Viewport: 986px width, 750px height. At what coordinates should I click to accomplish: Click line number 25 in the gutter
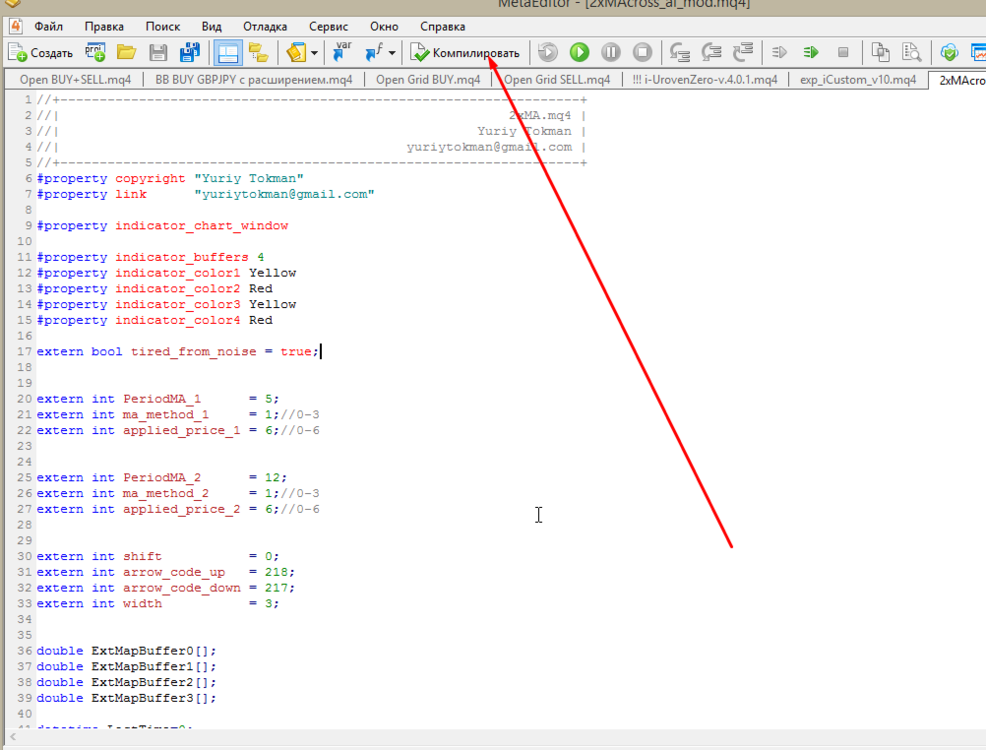tap(24, 477)
